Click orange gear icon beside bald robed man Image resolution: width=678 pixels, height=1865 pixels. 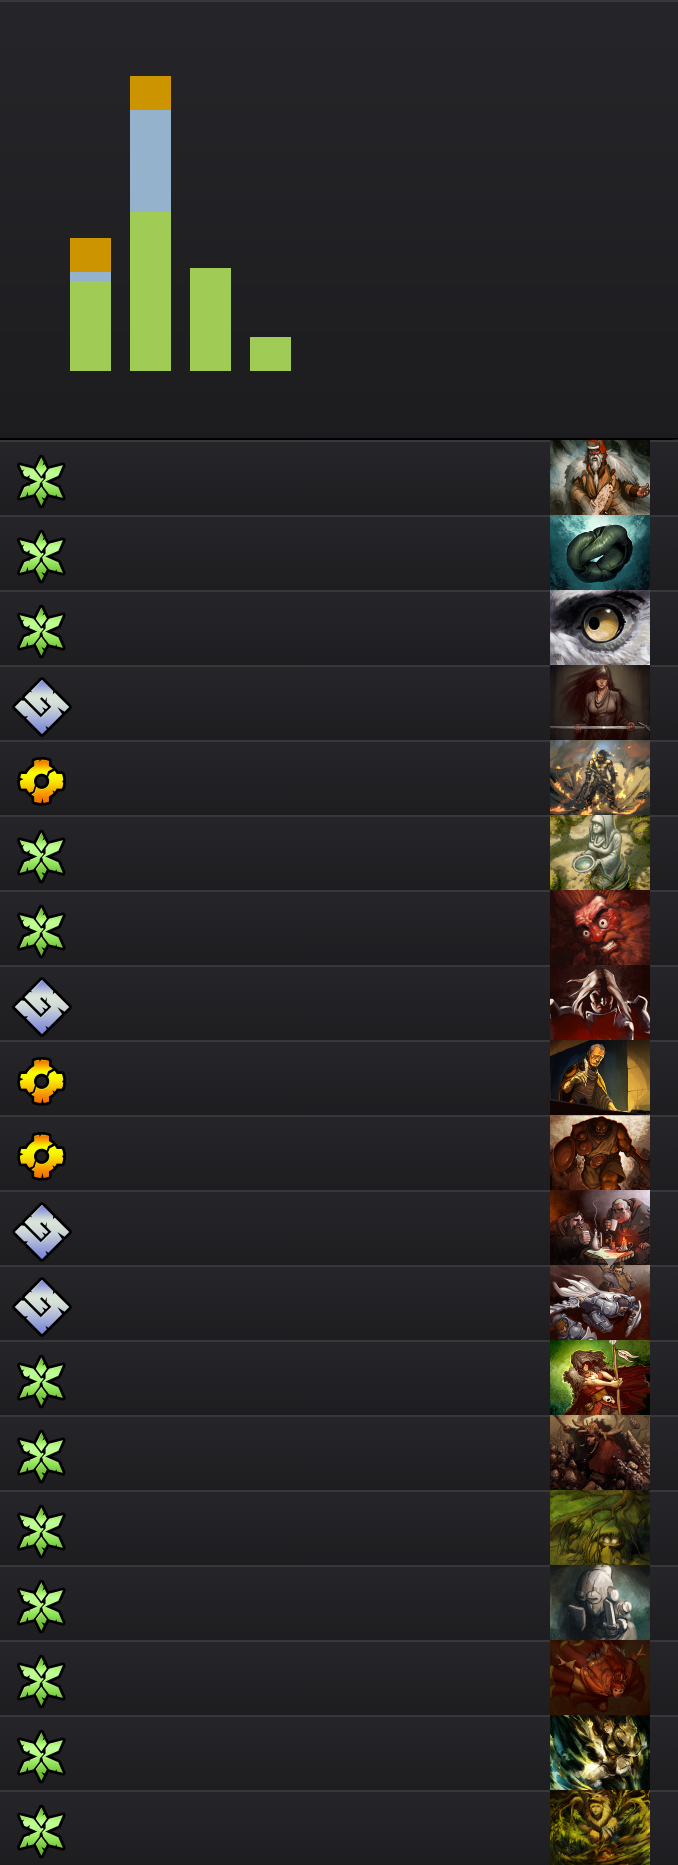pyautogui.click(x=41, y=1081)
